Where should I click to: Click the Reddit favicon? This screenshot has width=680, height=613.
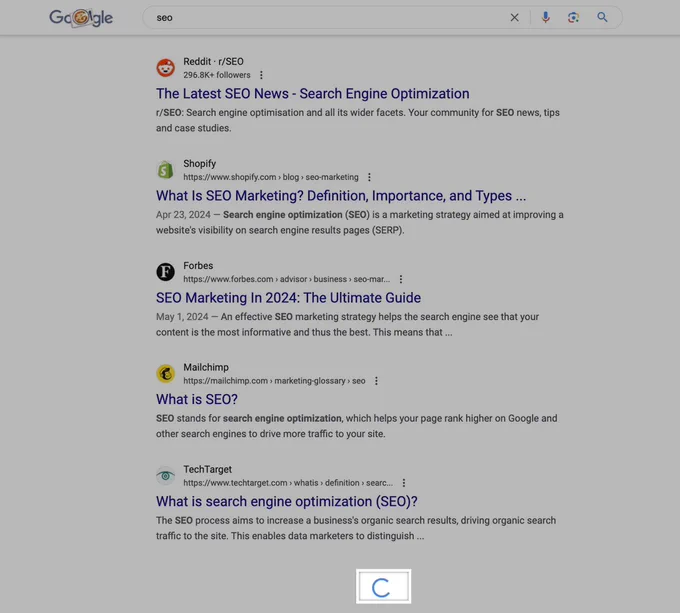tap(166, 68)
